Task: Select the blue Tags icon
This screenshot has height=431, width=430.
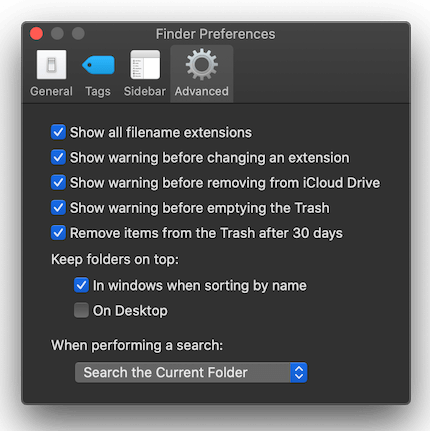Action: pyautogui.click(x=98, y=65)
